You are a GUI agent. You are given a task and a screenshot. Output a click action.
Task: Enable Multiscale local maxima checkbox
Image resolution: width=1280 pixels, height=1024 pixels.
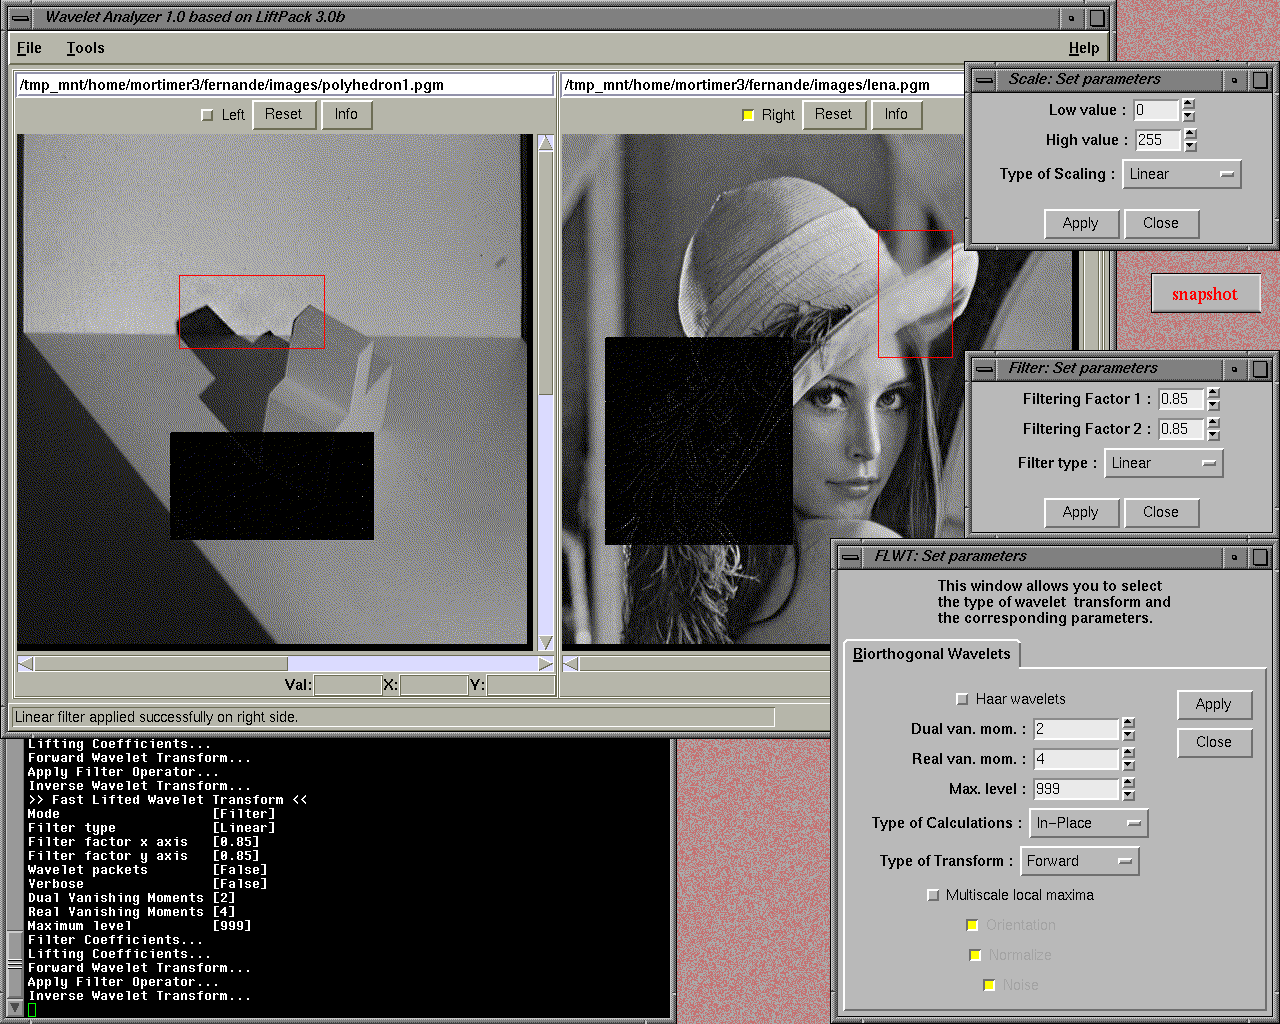tap(933, 895)
